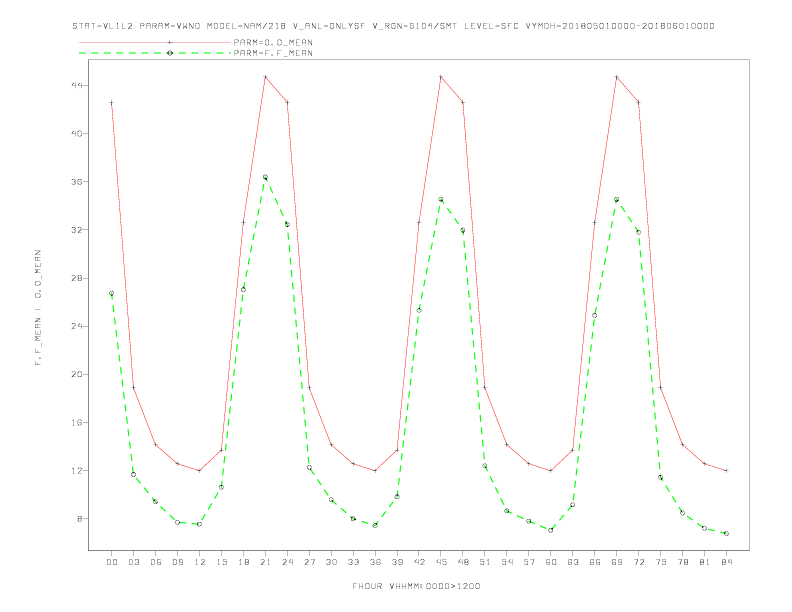Click x-axis tick label 75
The height and width of the screenshot is (612, 792).
(661, 562)
